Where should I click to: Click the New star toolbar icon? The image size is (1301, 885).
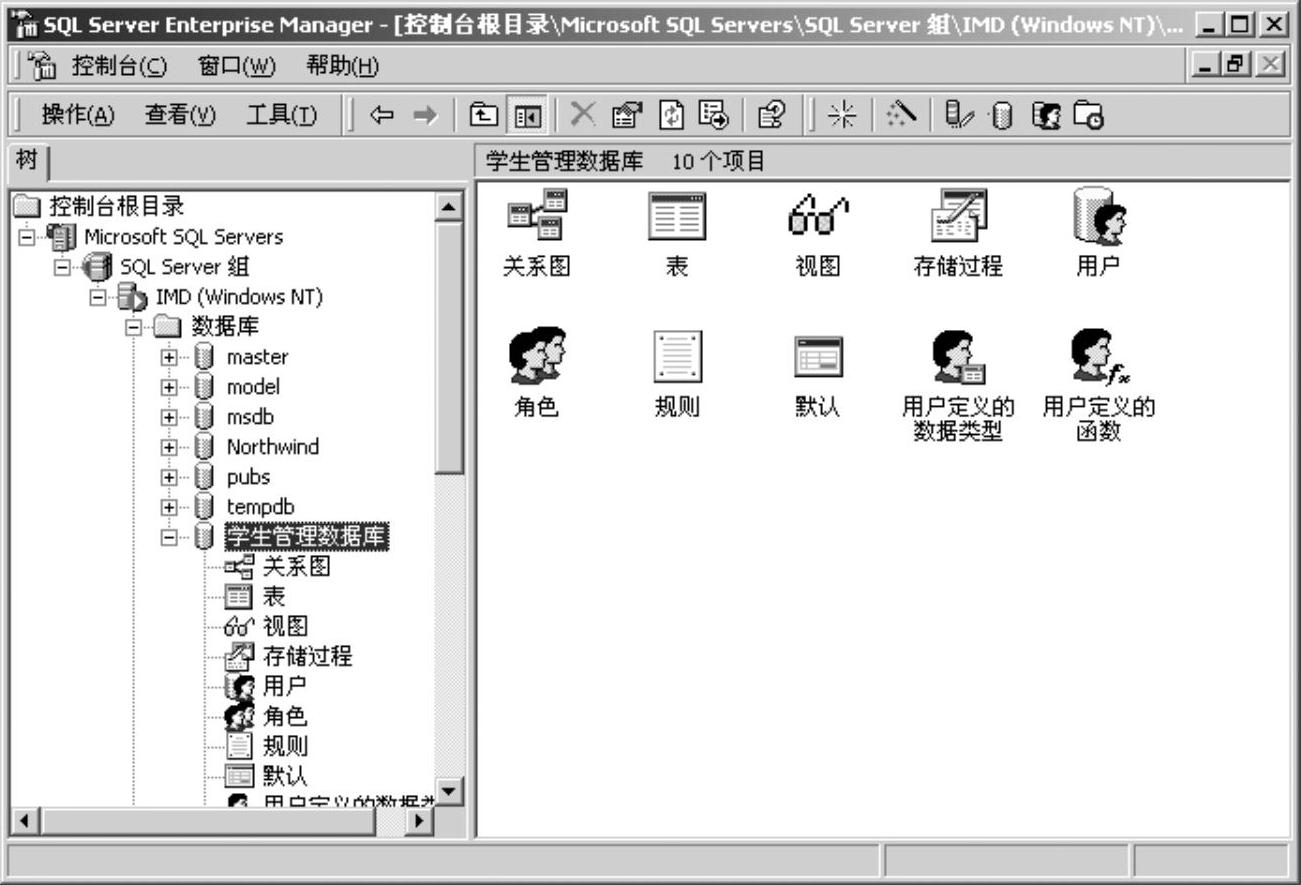click(x=843, y=116)
